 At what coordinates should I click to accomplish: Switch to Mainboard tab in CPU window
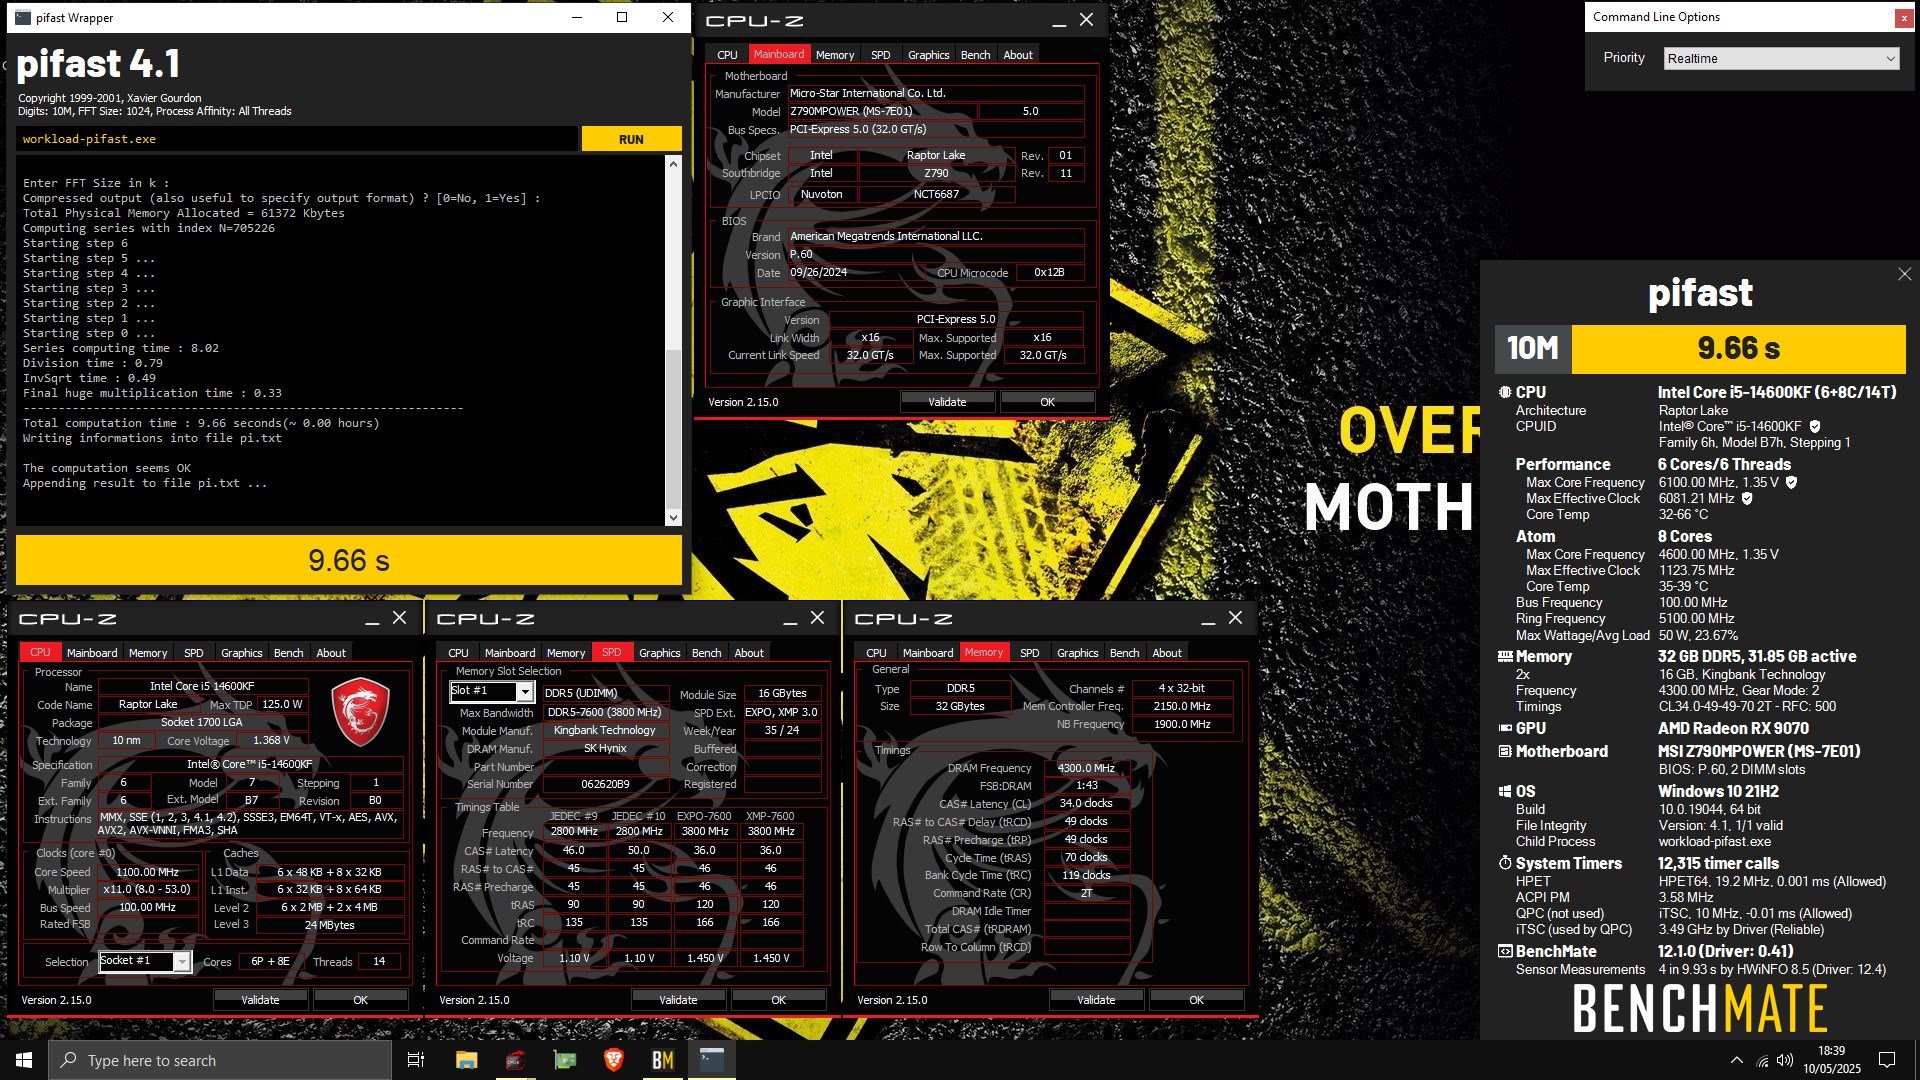[x=92, y=653]
